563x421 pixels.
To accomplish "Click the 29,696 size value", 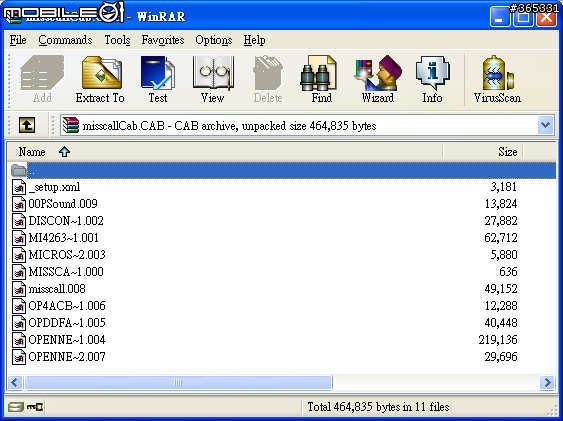I will [501, 357].
